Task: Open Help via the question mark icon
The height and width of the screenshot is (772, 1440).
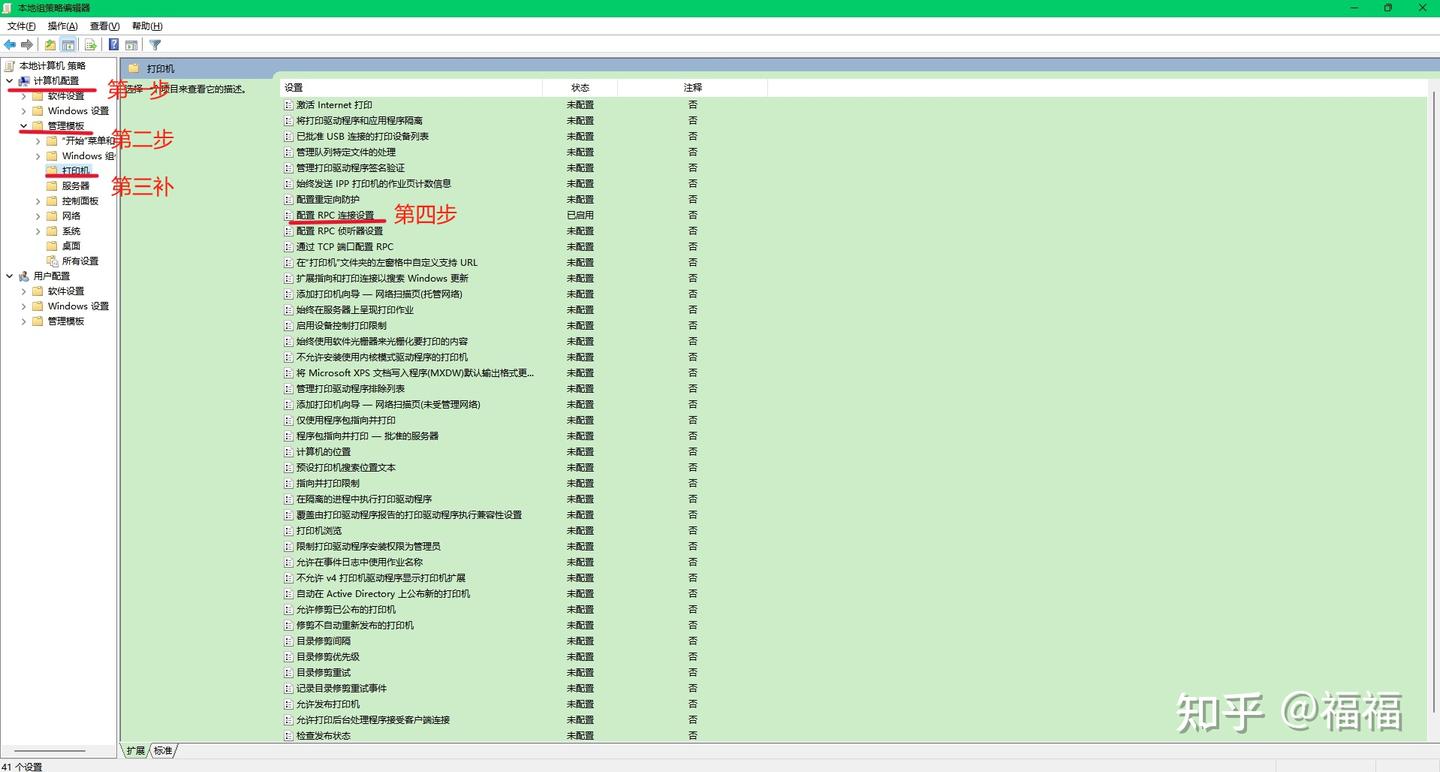Action: point(113,44)
